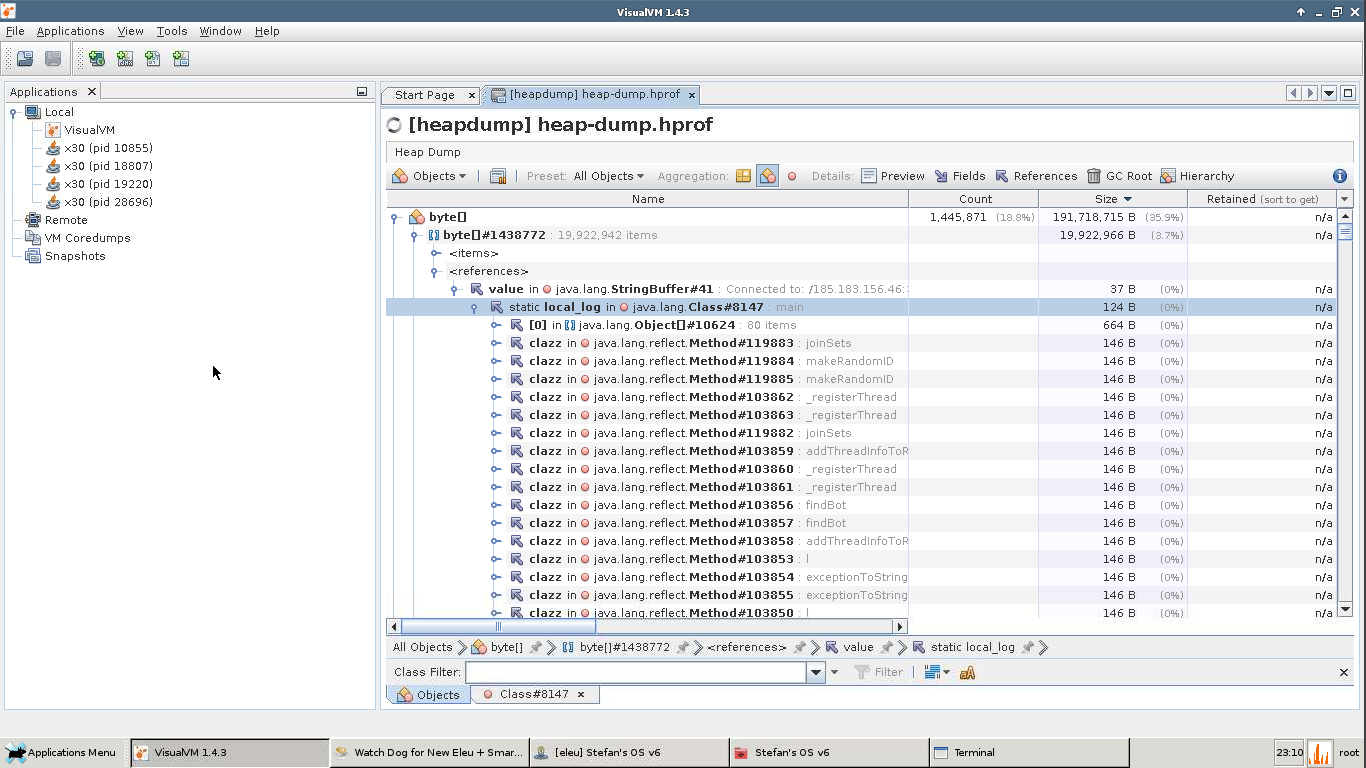The width and height of the screenshot is (1366, 768).
Task: Switch to the Start Page tab
Action: coord(424,95)
